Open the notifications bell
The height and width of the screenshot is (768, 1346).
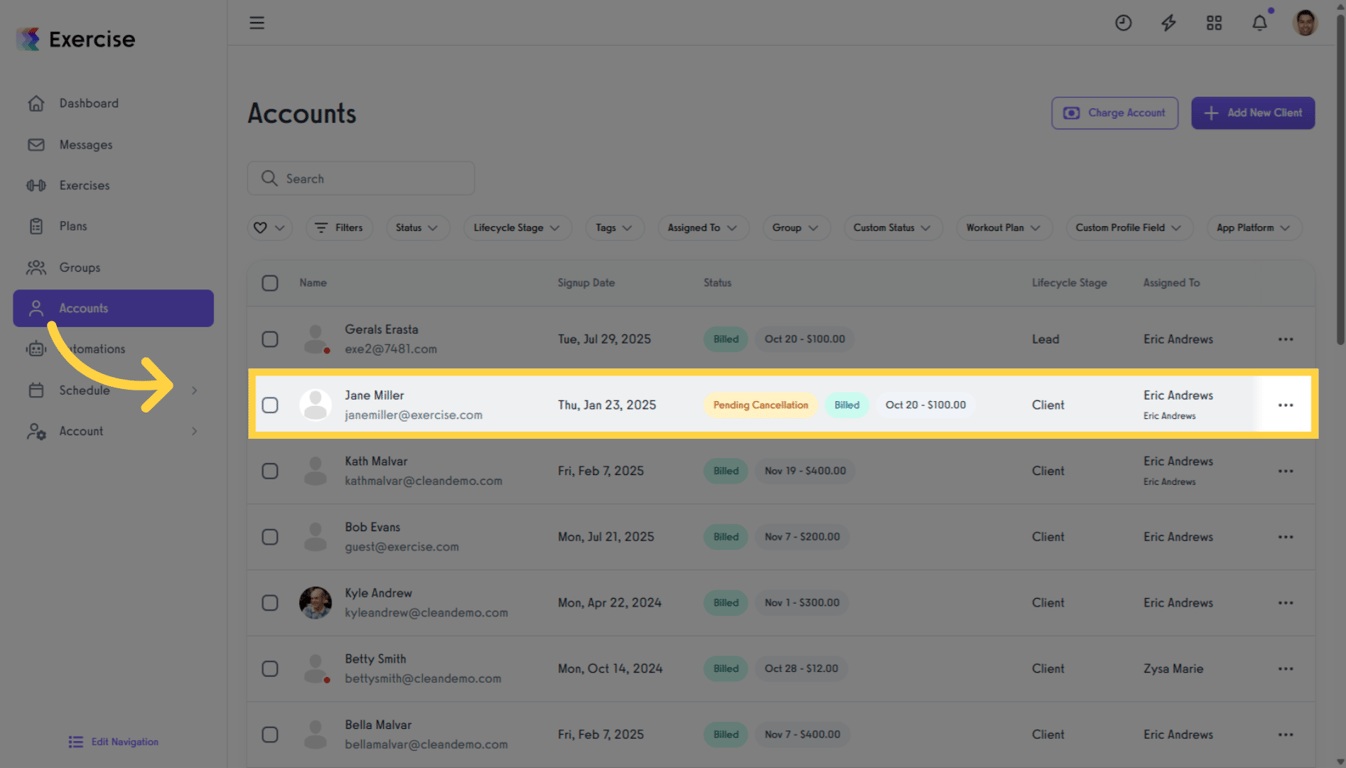(x=1259, y=22)
